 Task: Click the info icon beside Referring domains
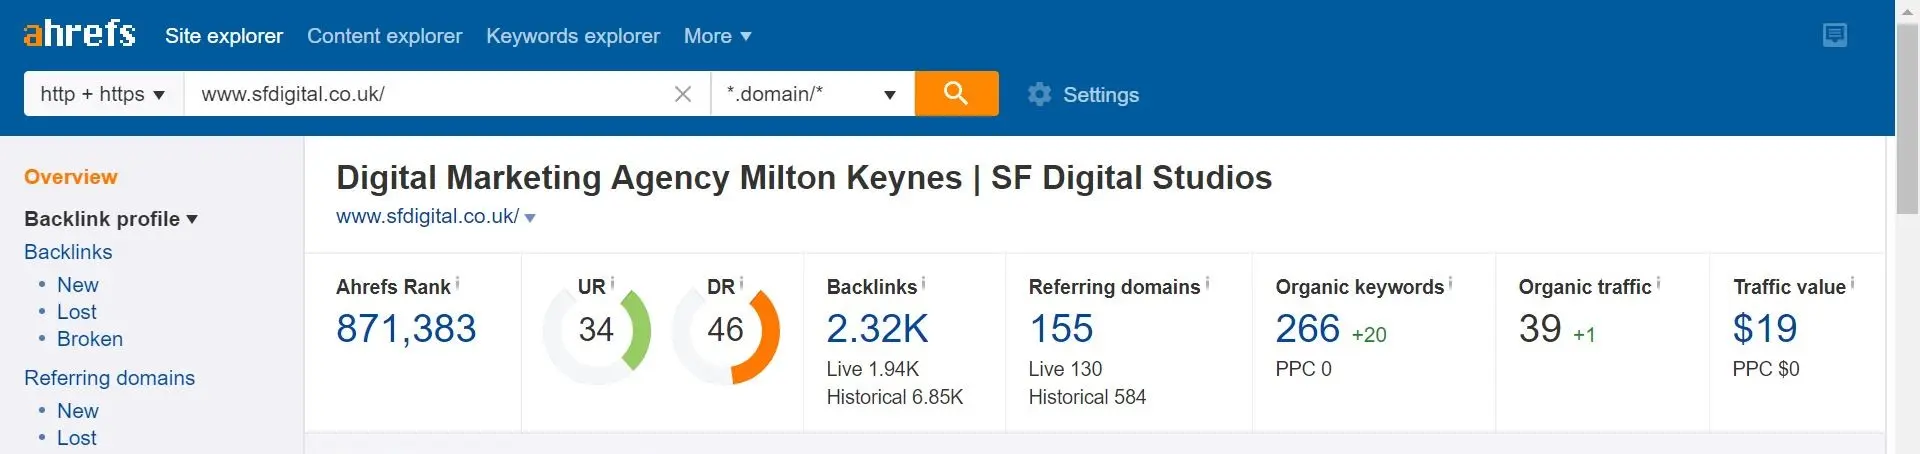[1207, 284]
